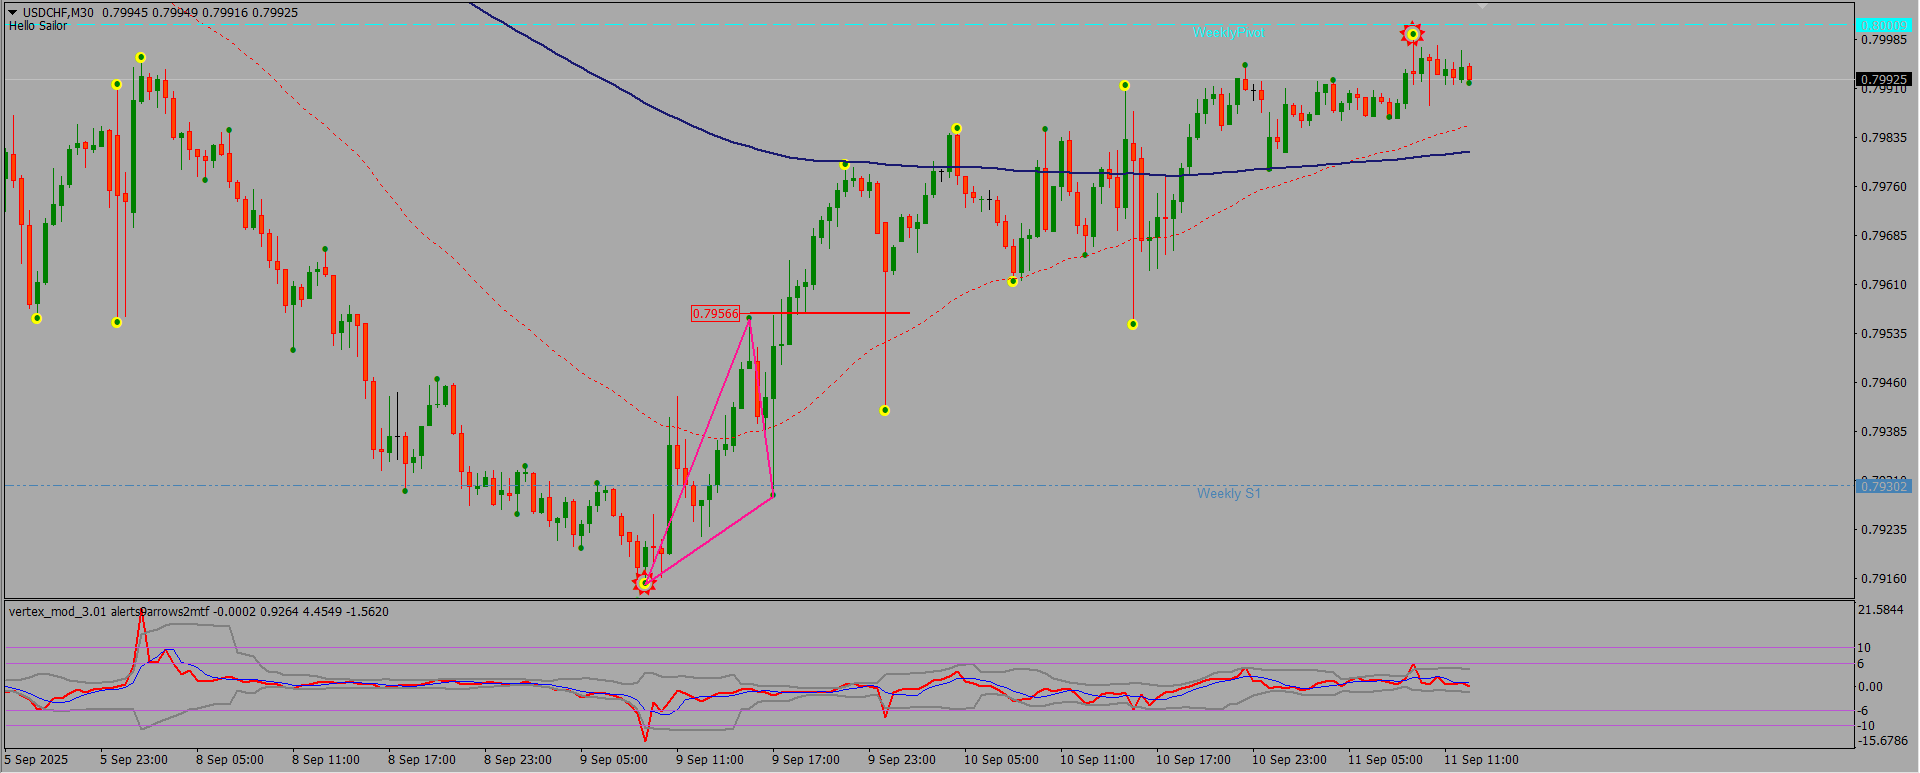Viewport: 1920px width, 773px height.
Task: Open the chart menu arrow beside USDCHF,M30
Action: tap(13, 13)
